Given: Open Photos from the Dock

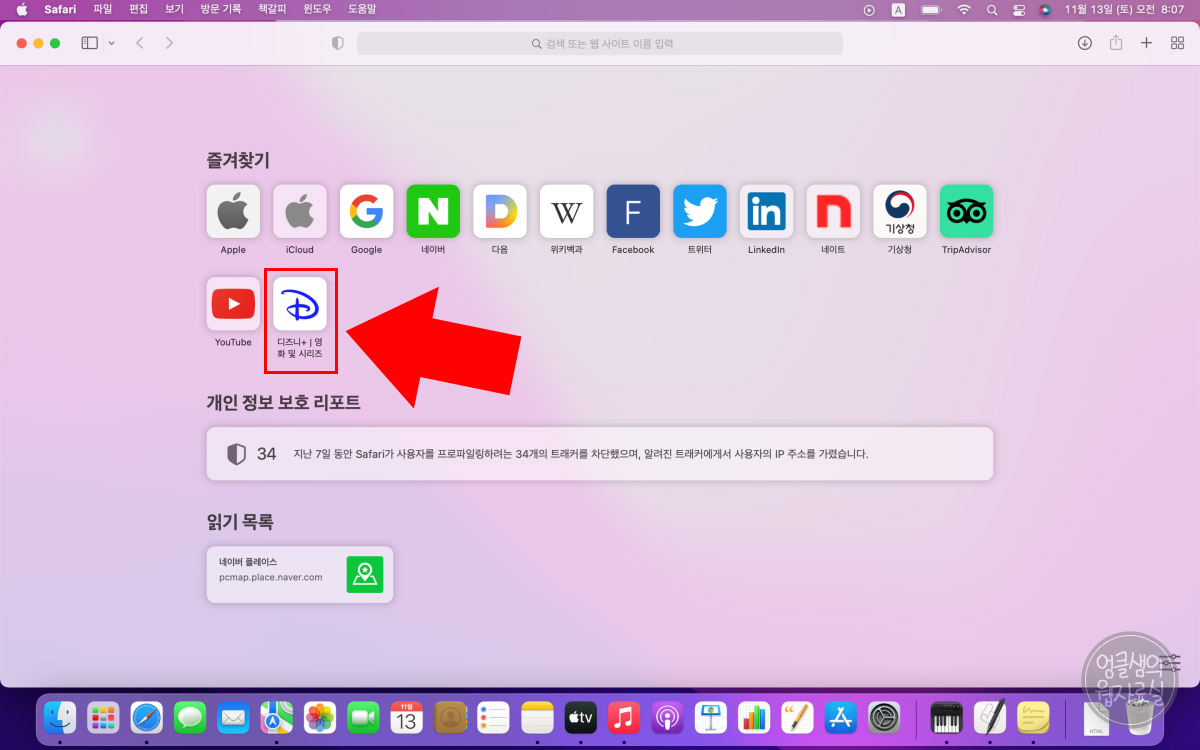Looking at the screenshot, I should point(320,717).
